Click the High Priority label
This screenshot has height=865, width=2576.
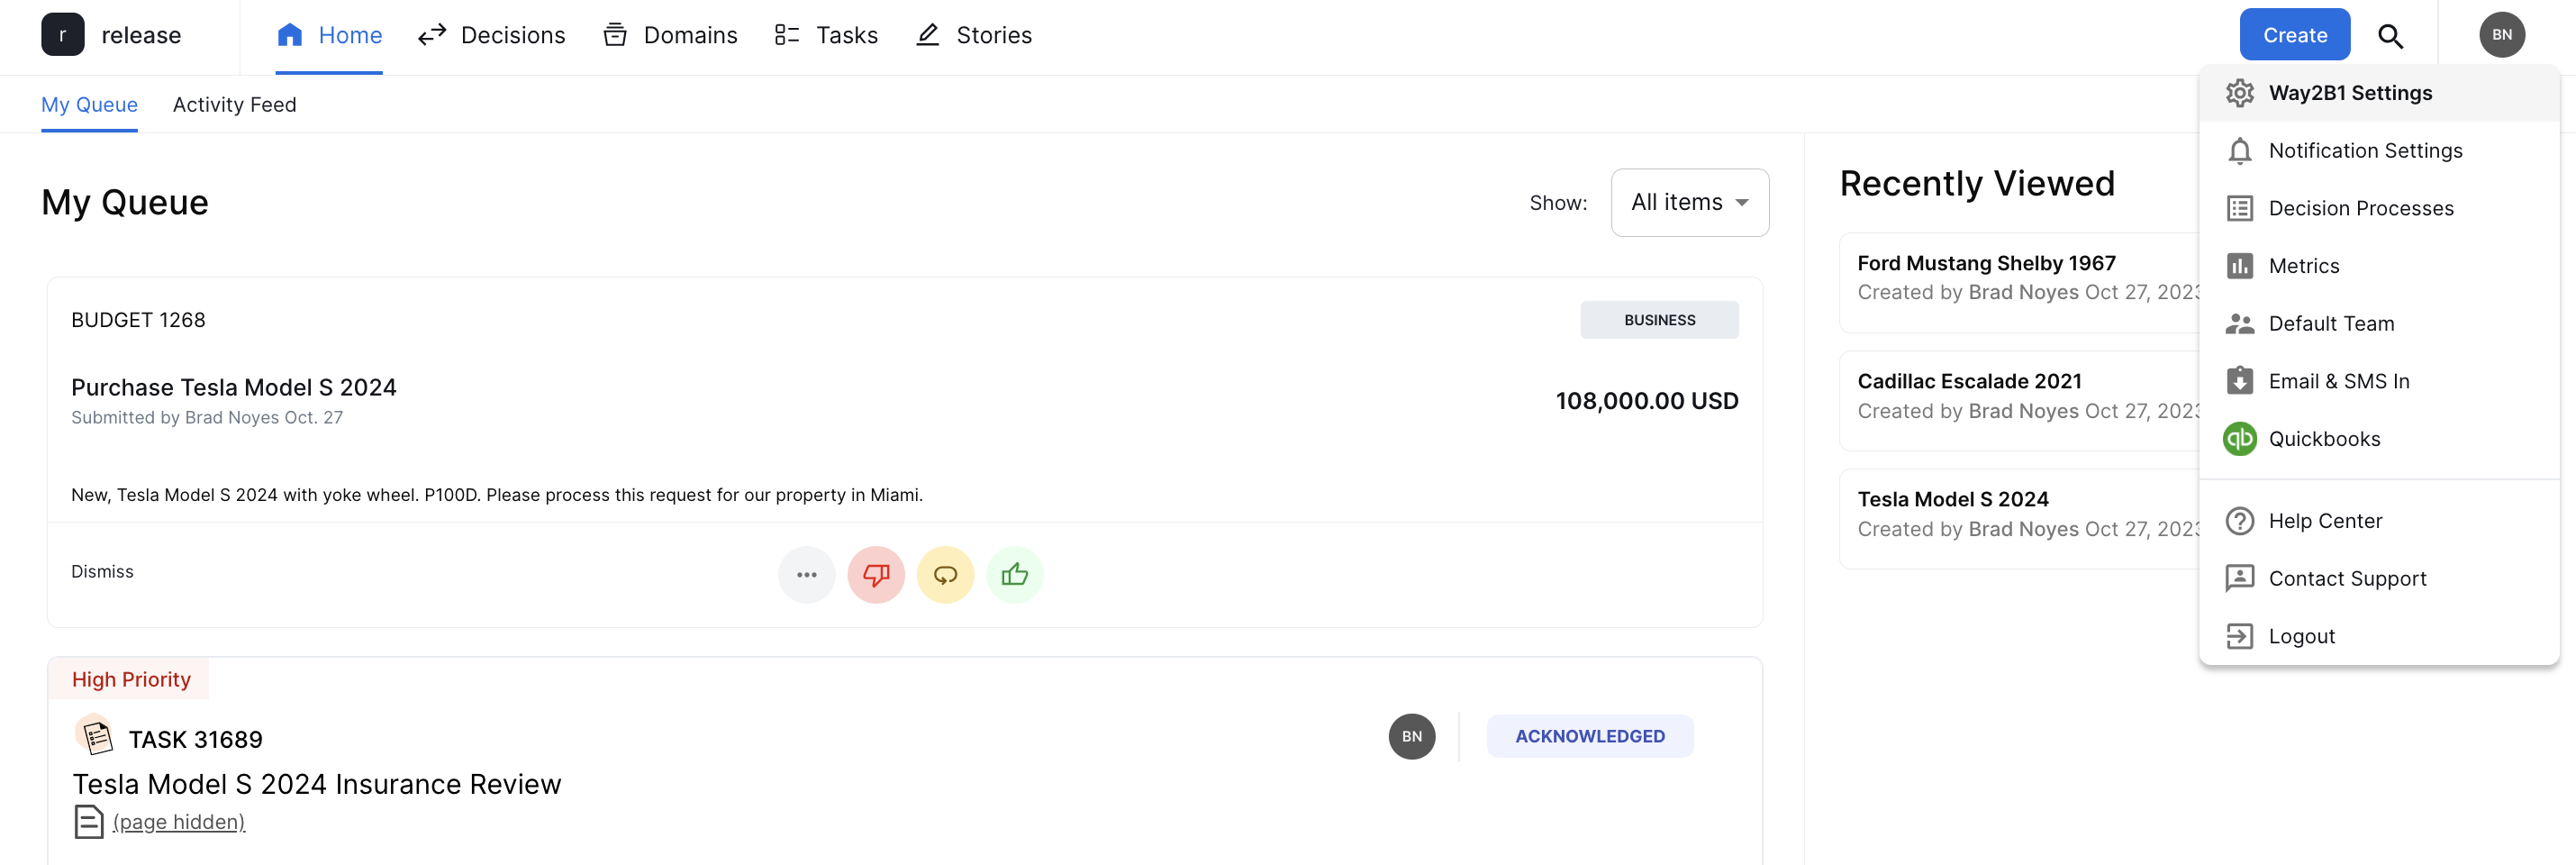coord(131,680)
